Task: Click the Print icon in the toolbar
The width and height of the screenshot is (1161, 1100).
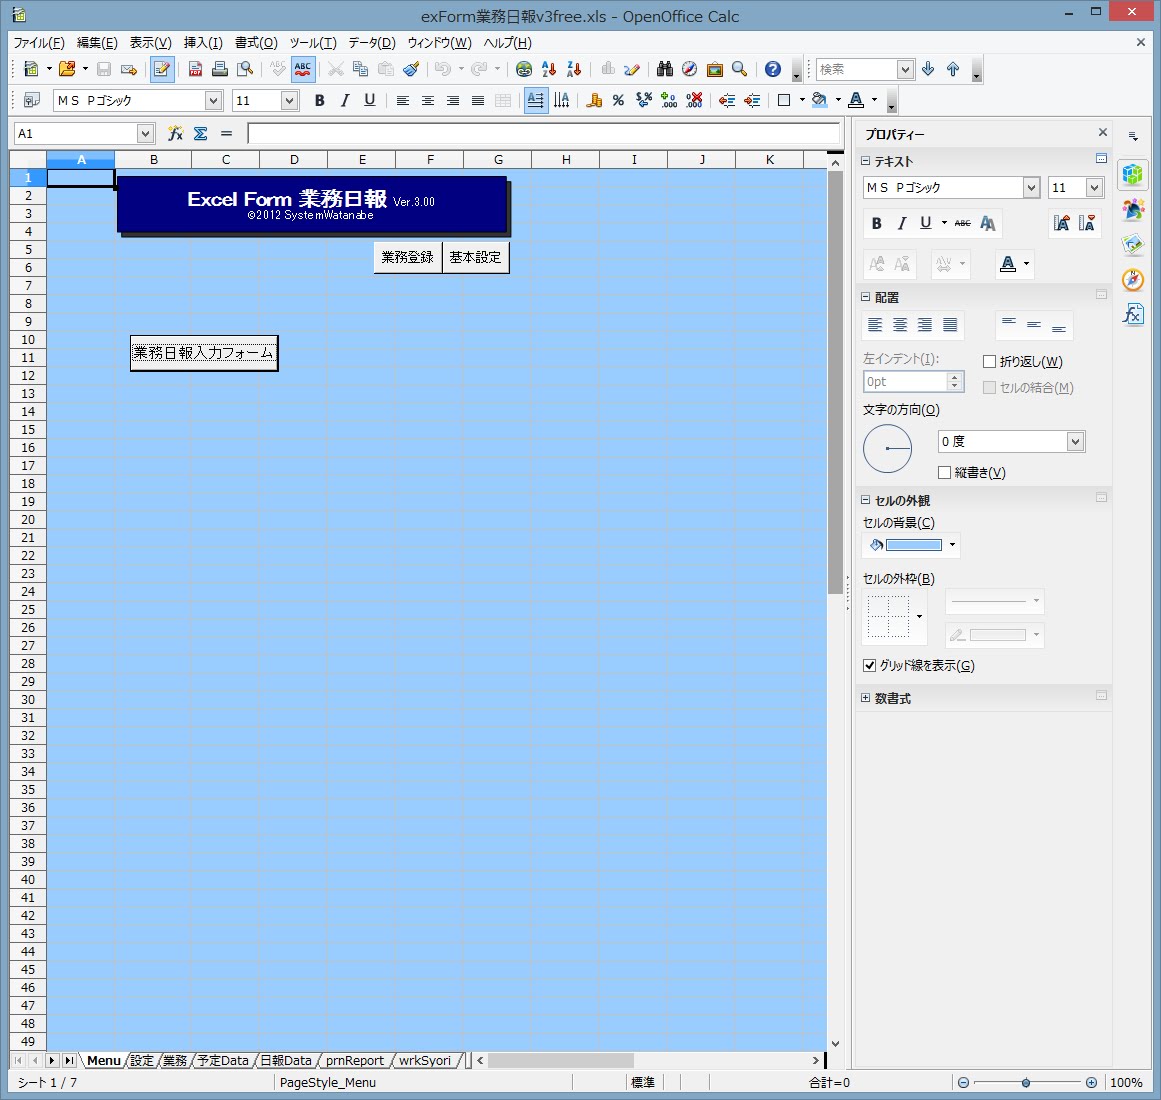Action: tap(220, 70)
